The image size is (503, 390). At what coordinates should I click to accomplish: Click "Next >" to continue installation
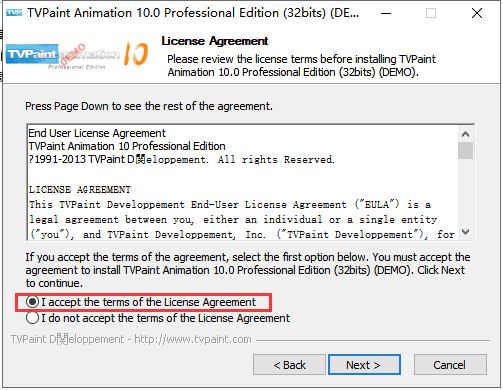(364, 365)
